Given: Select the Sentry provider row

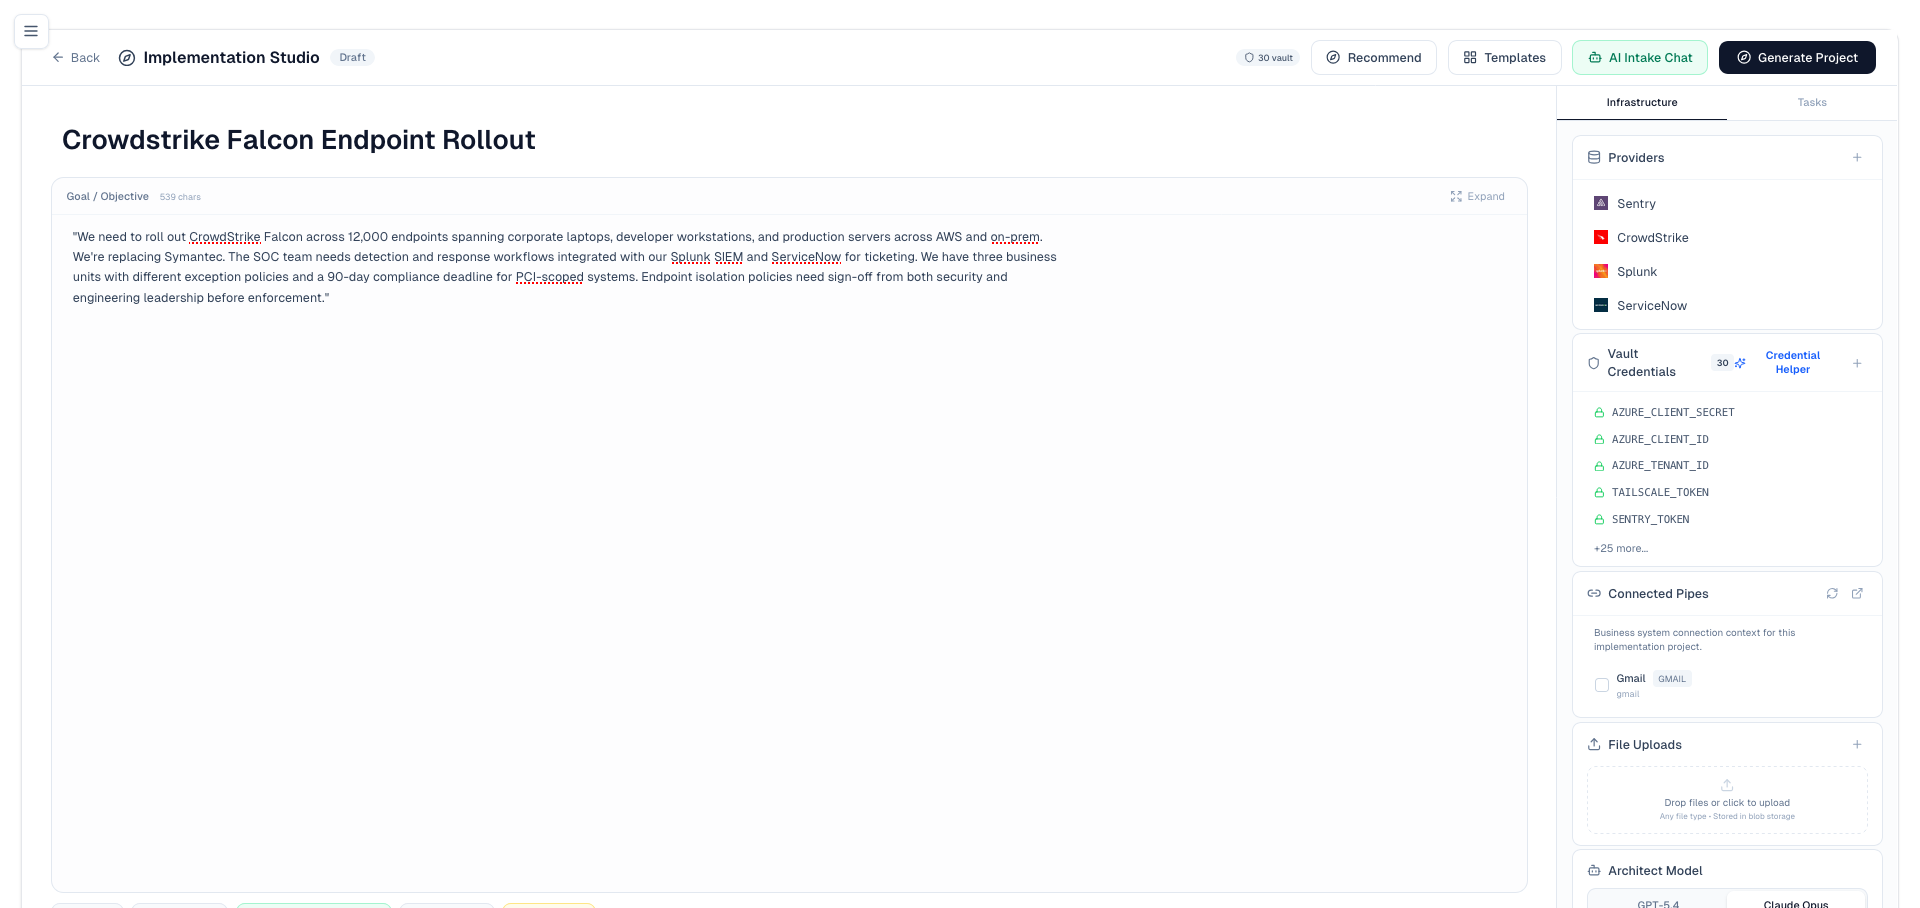Looking at the screenshot, I should pos(1727,203).
